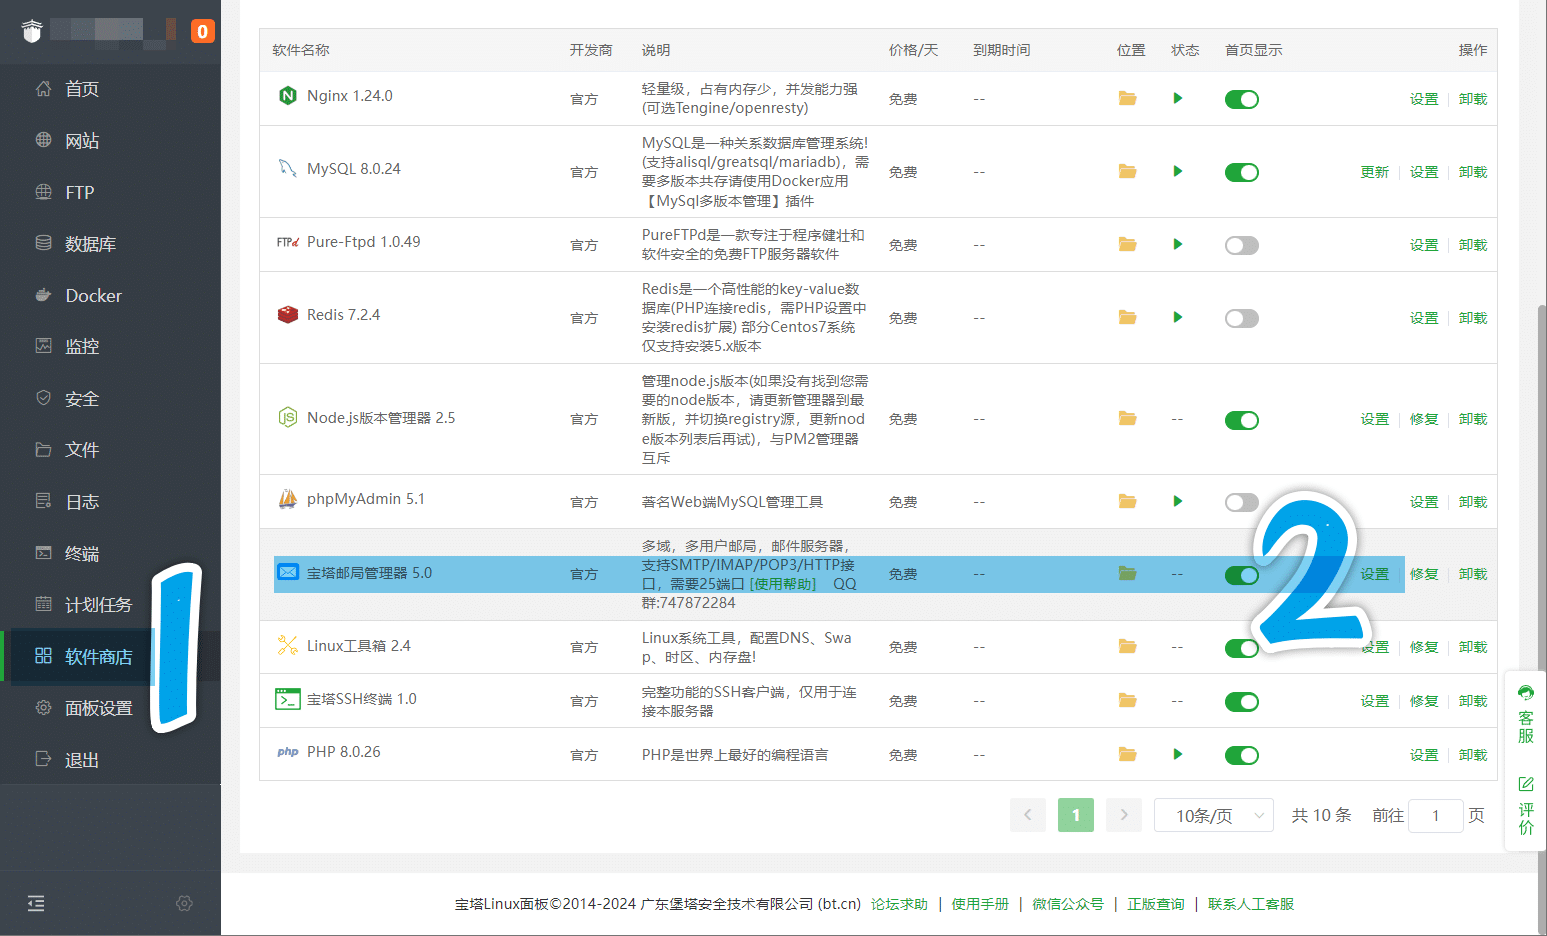Open the Linux工具箱 folder icon

point(1127,646)
